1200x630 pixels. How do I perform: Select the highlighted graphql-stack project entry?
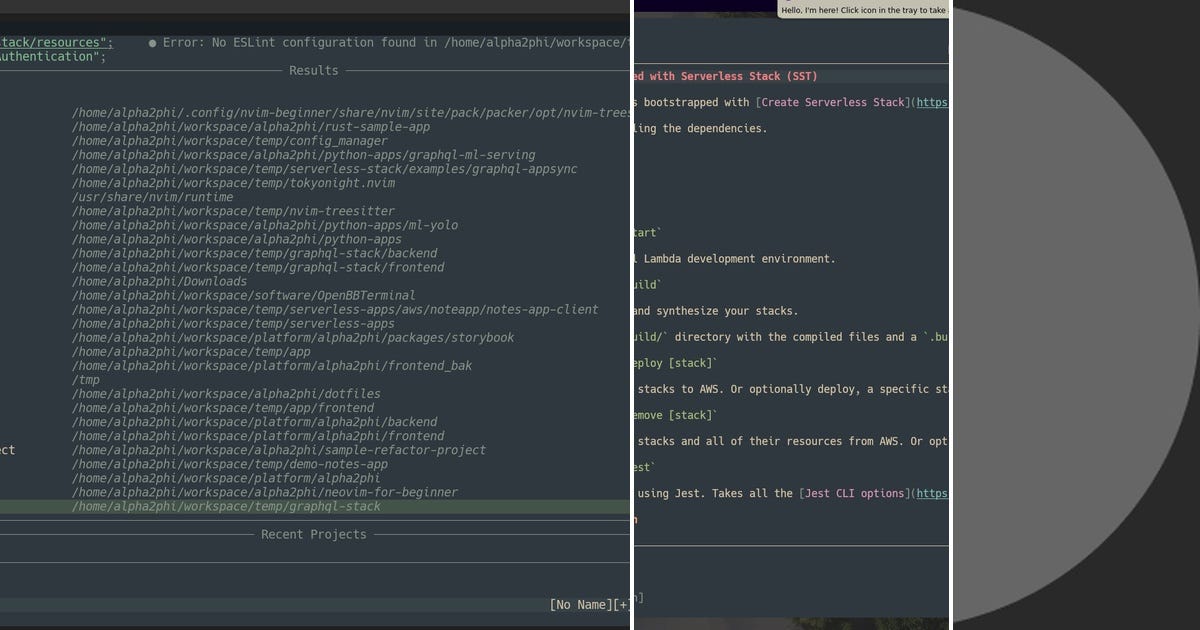coord(226,506)
